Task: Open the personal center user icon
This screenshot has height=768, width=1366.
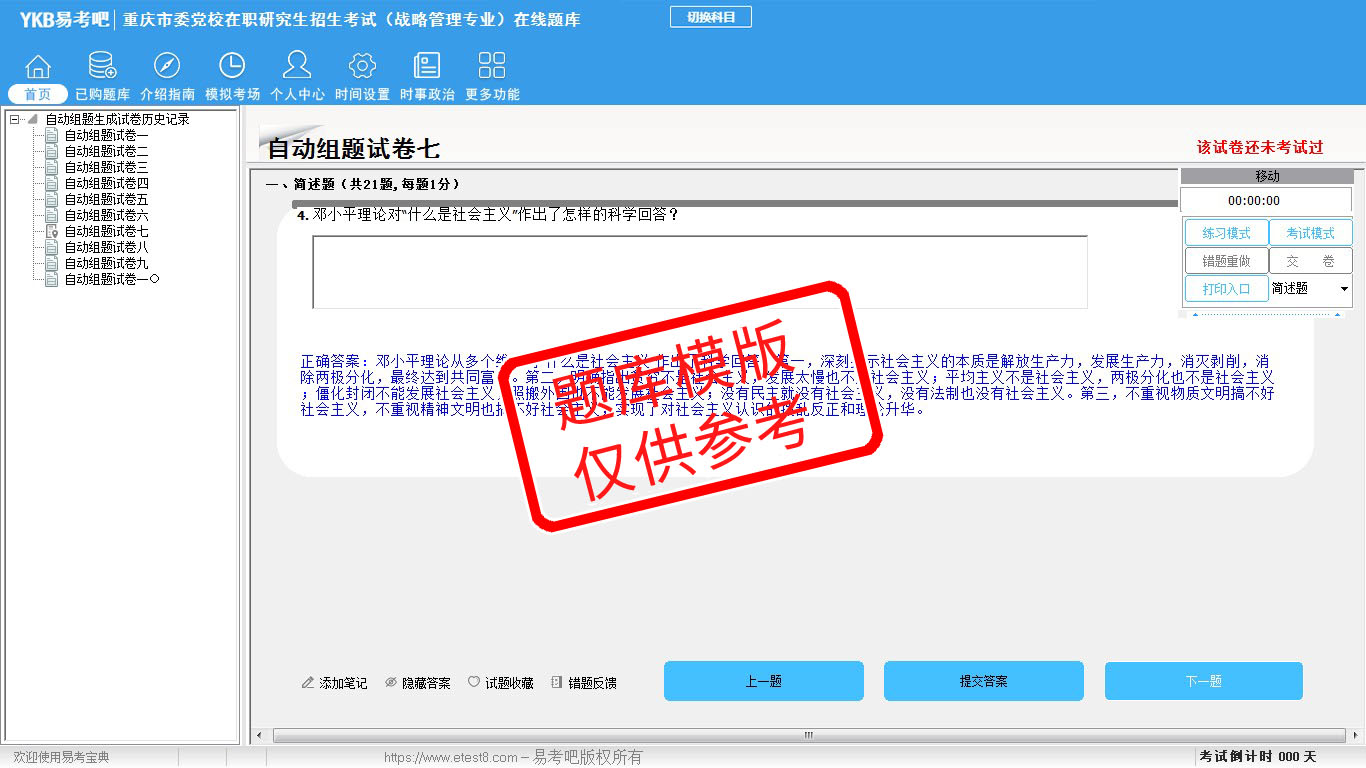Action: pos(297,67)
